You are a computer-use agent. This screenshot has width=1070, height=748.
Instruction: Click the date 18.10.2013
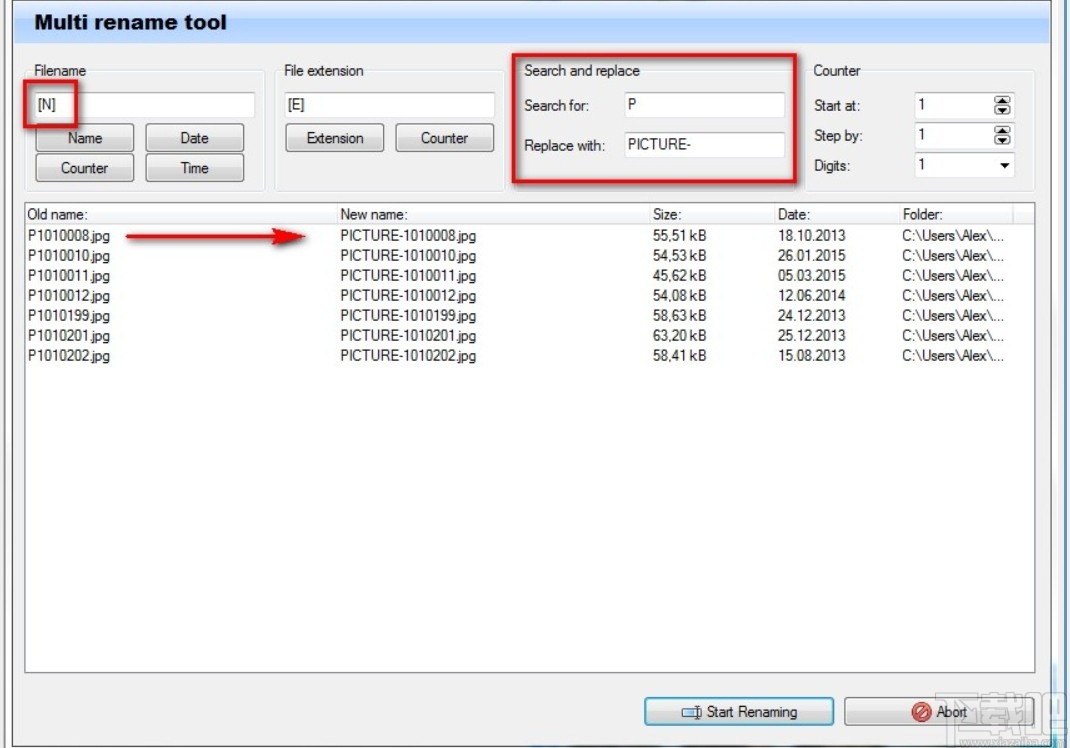coord(811,236)
